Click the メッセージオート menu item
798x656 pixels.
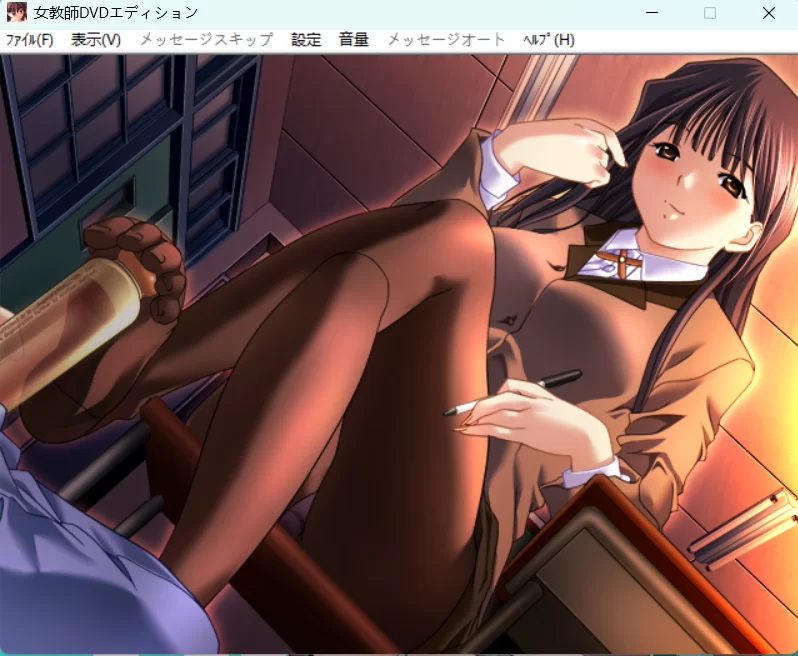tap(446, 40)
